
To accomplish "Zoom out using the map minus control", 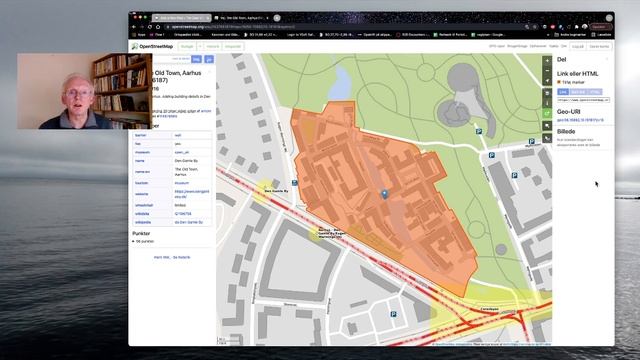I will 547,71.
